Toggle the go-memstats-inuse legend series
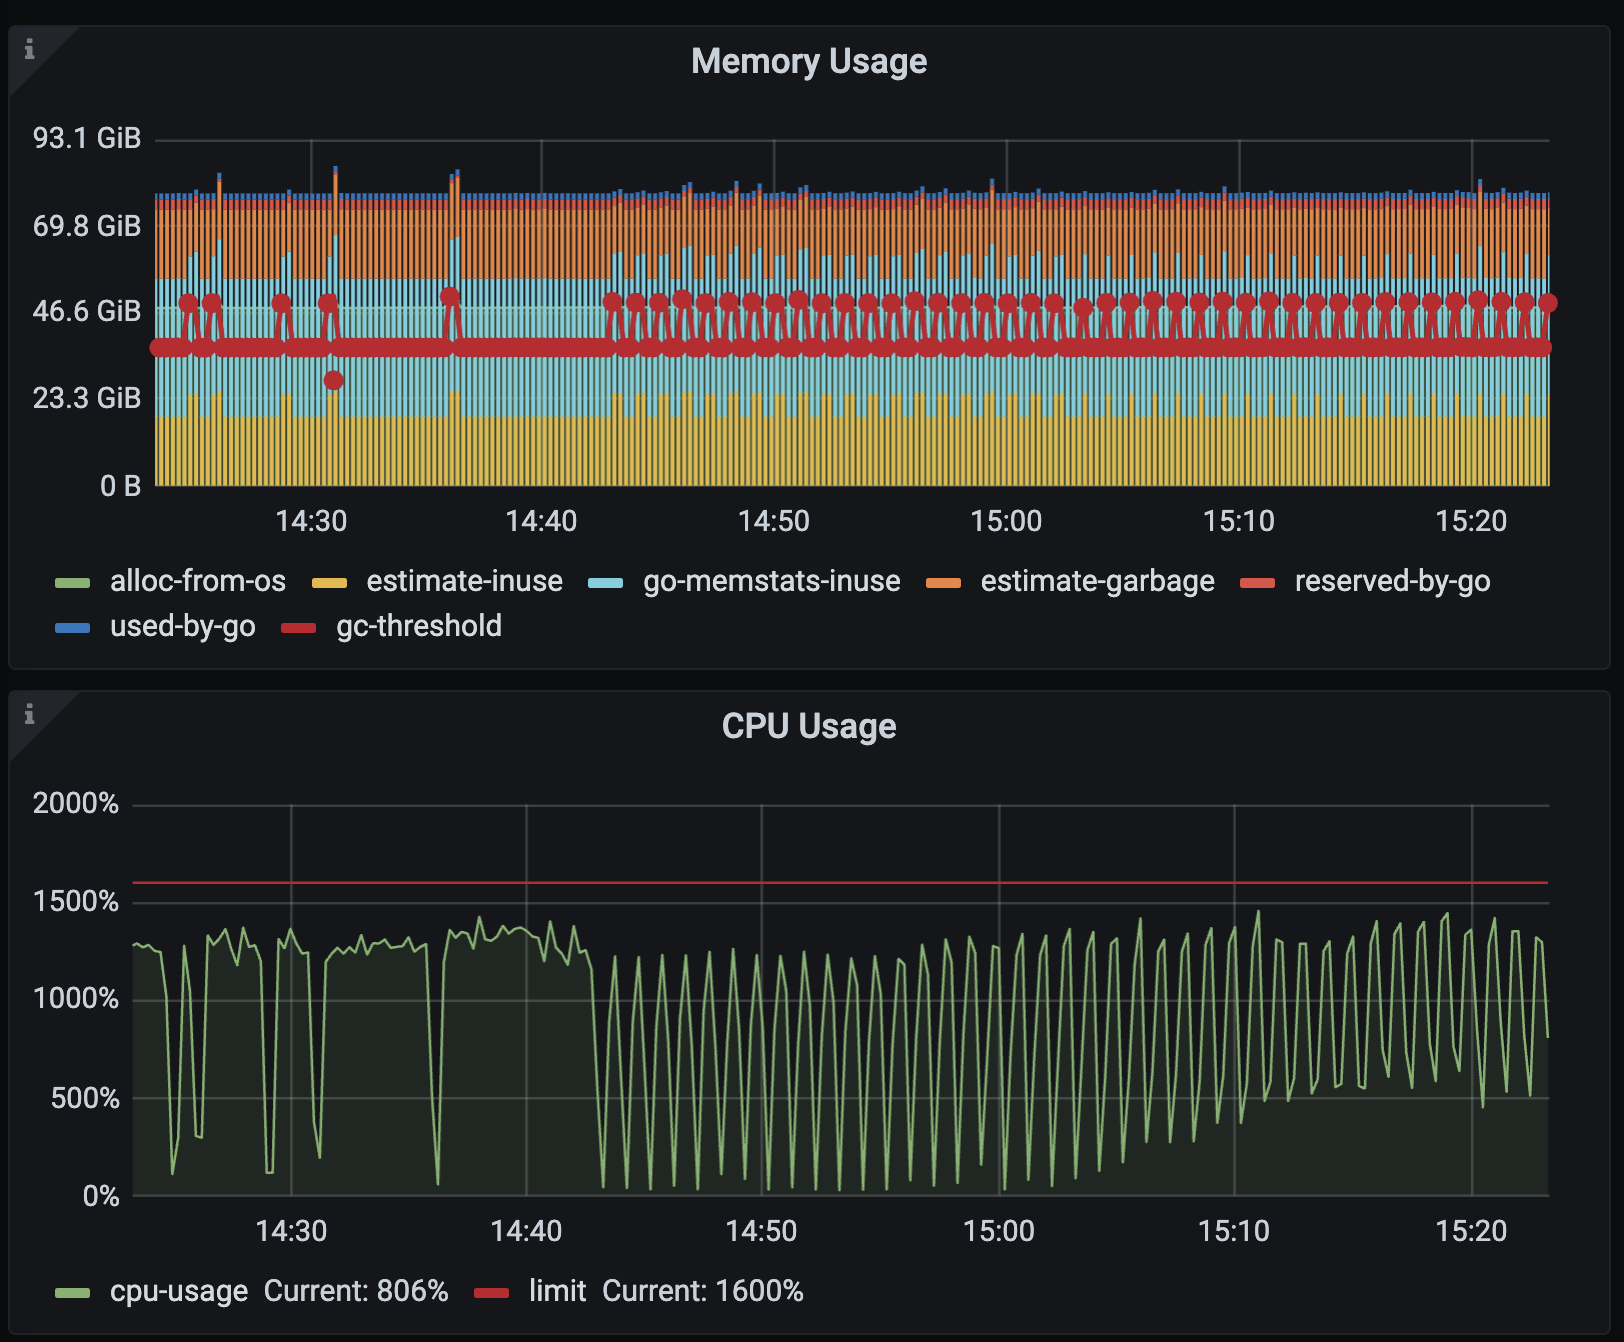Viewport: 1624px width, 1342px height. (x=771, y=581)
